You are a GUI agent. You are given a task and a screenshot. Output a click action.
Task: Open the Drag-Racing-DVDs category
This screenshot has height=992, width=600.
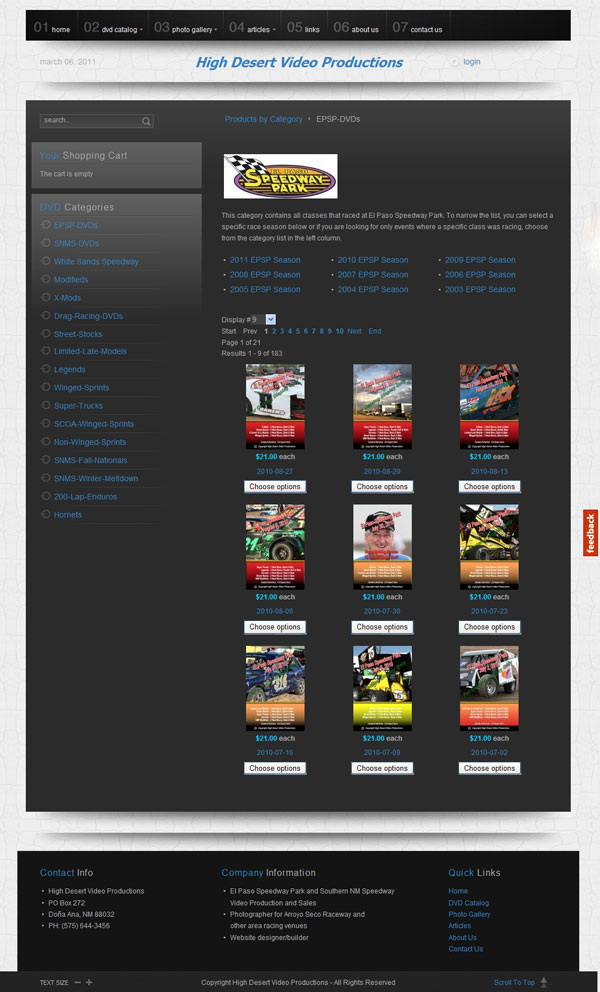(x=88, y=316)
